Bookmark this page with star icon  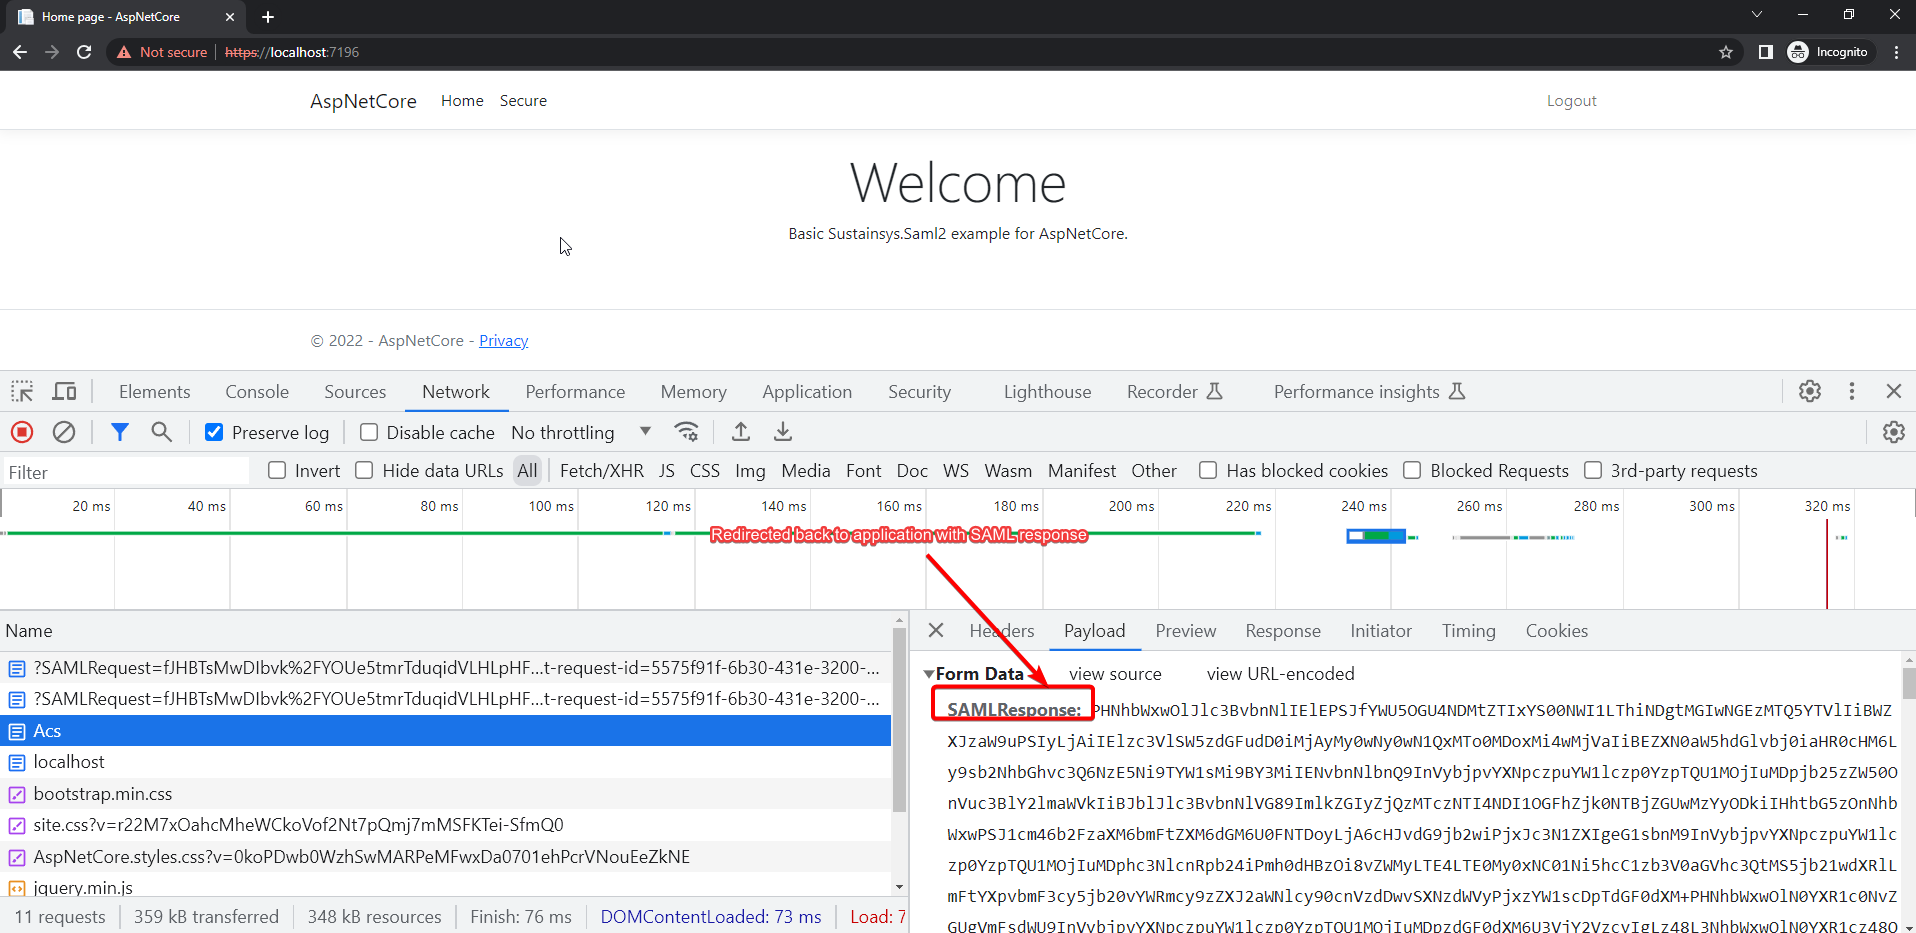(x=1726, y=52)
